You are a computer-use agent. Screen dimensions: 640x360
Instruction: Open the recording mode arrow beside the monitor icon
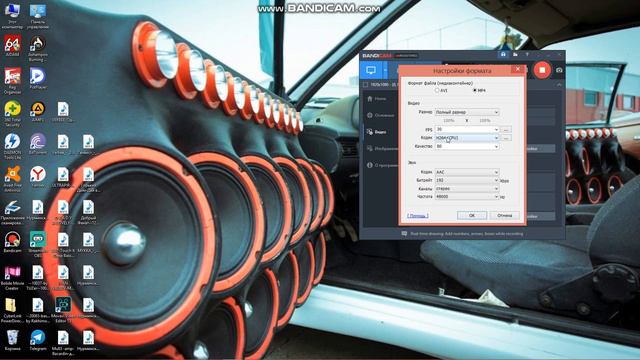[x=385, y=70]
